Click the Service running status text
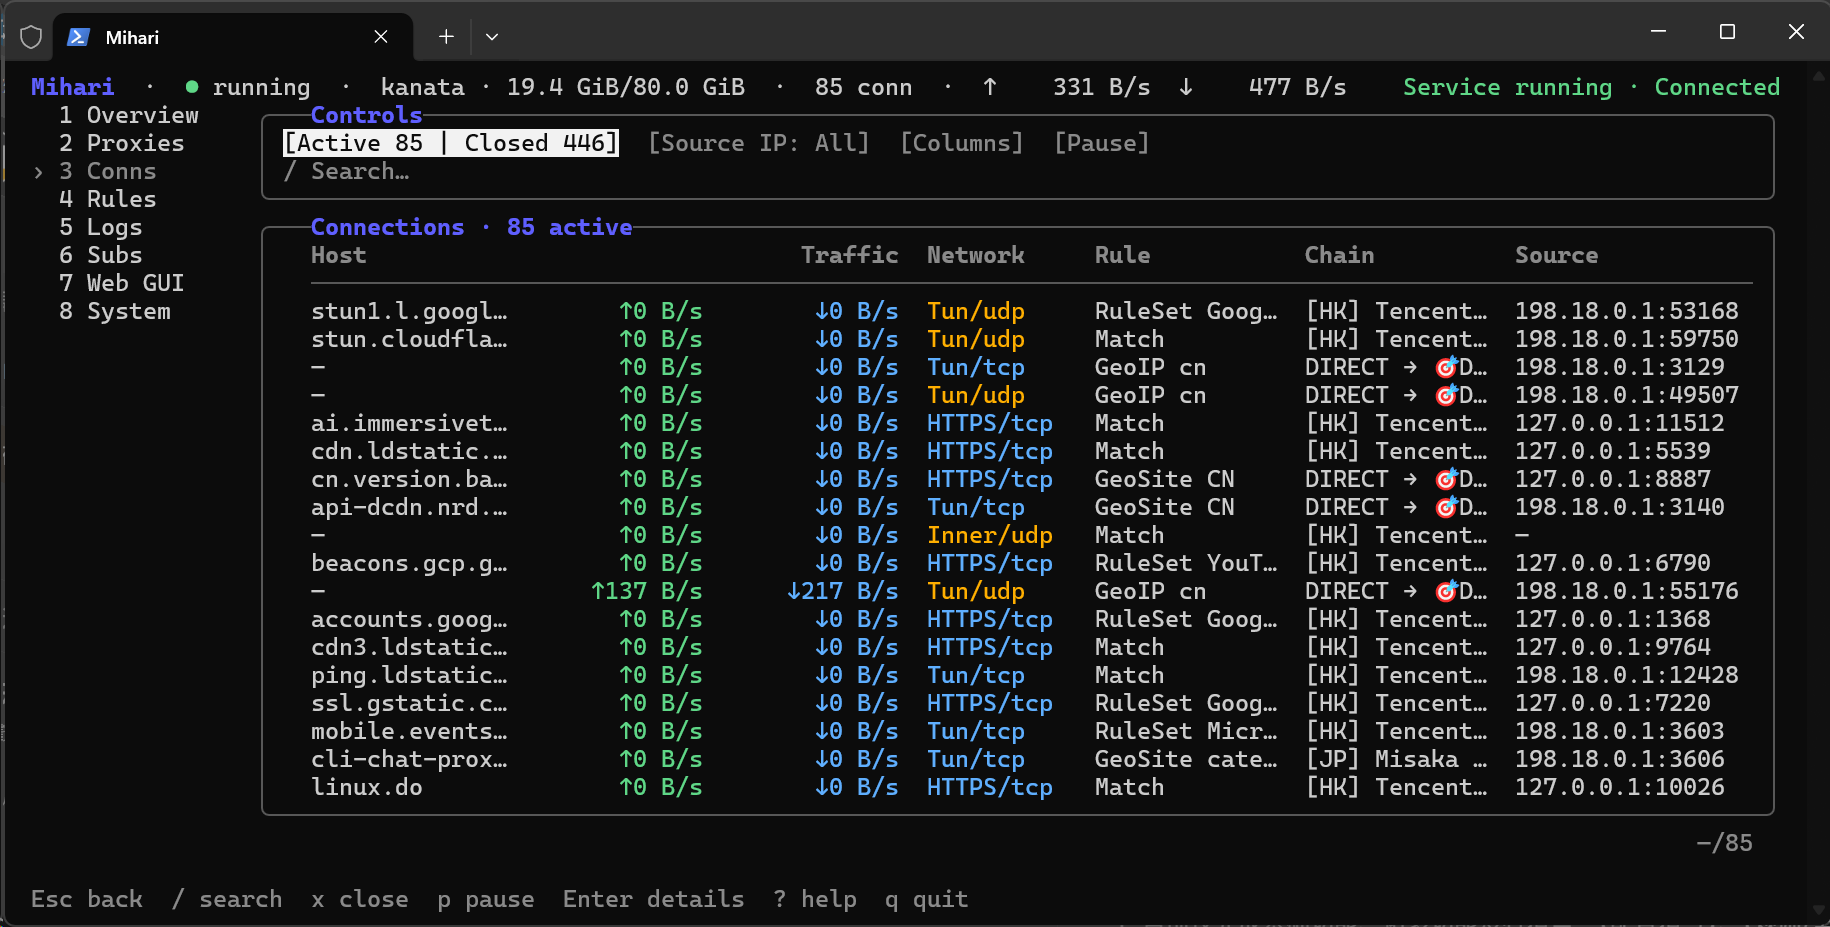Screen dimensions: 1830x927 (1508, 87)
